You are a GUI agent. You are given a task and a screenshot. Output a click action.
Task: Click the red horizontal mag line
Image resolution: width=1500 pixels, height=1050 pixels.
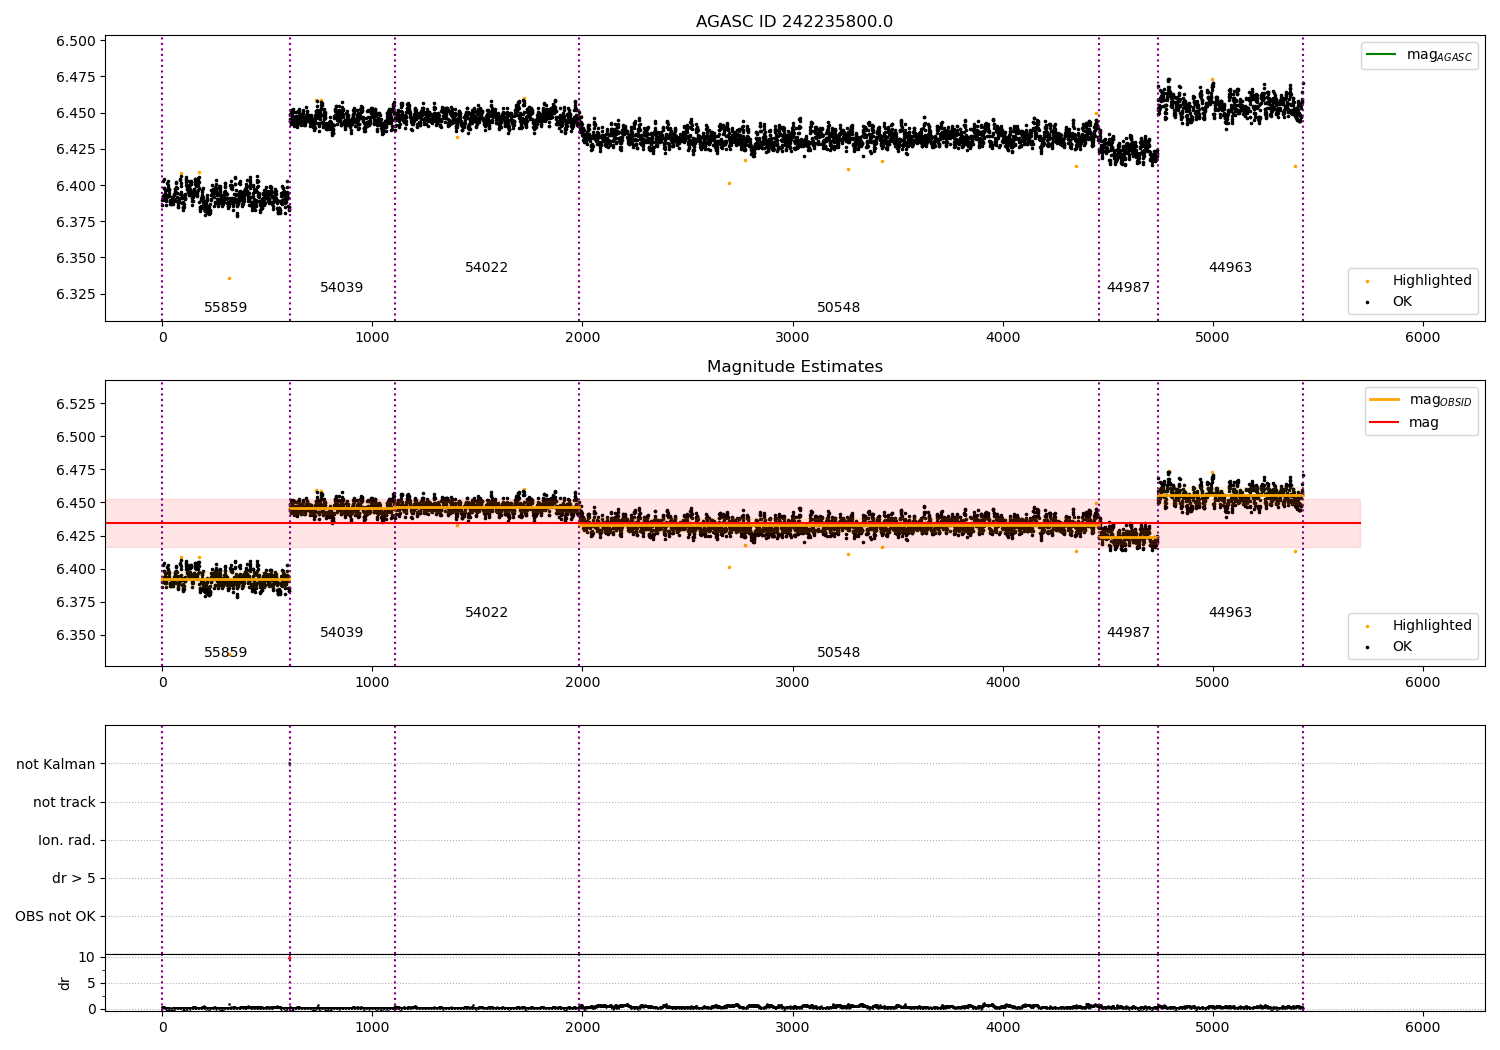(x=733, y=523)
